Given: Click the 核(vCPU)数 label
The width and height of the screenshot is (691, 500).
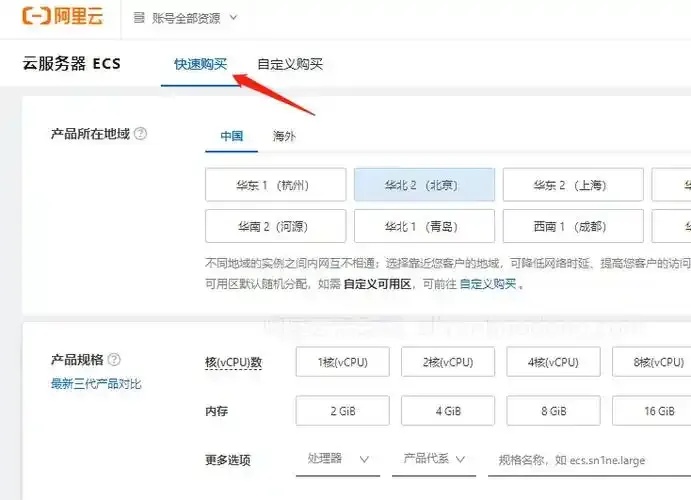Looking at the screenshot, I should (x=234, y=363).
